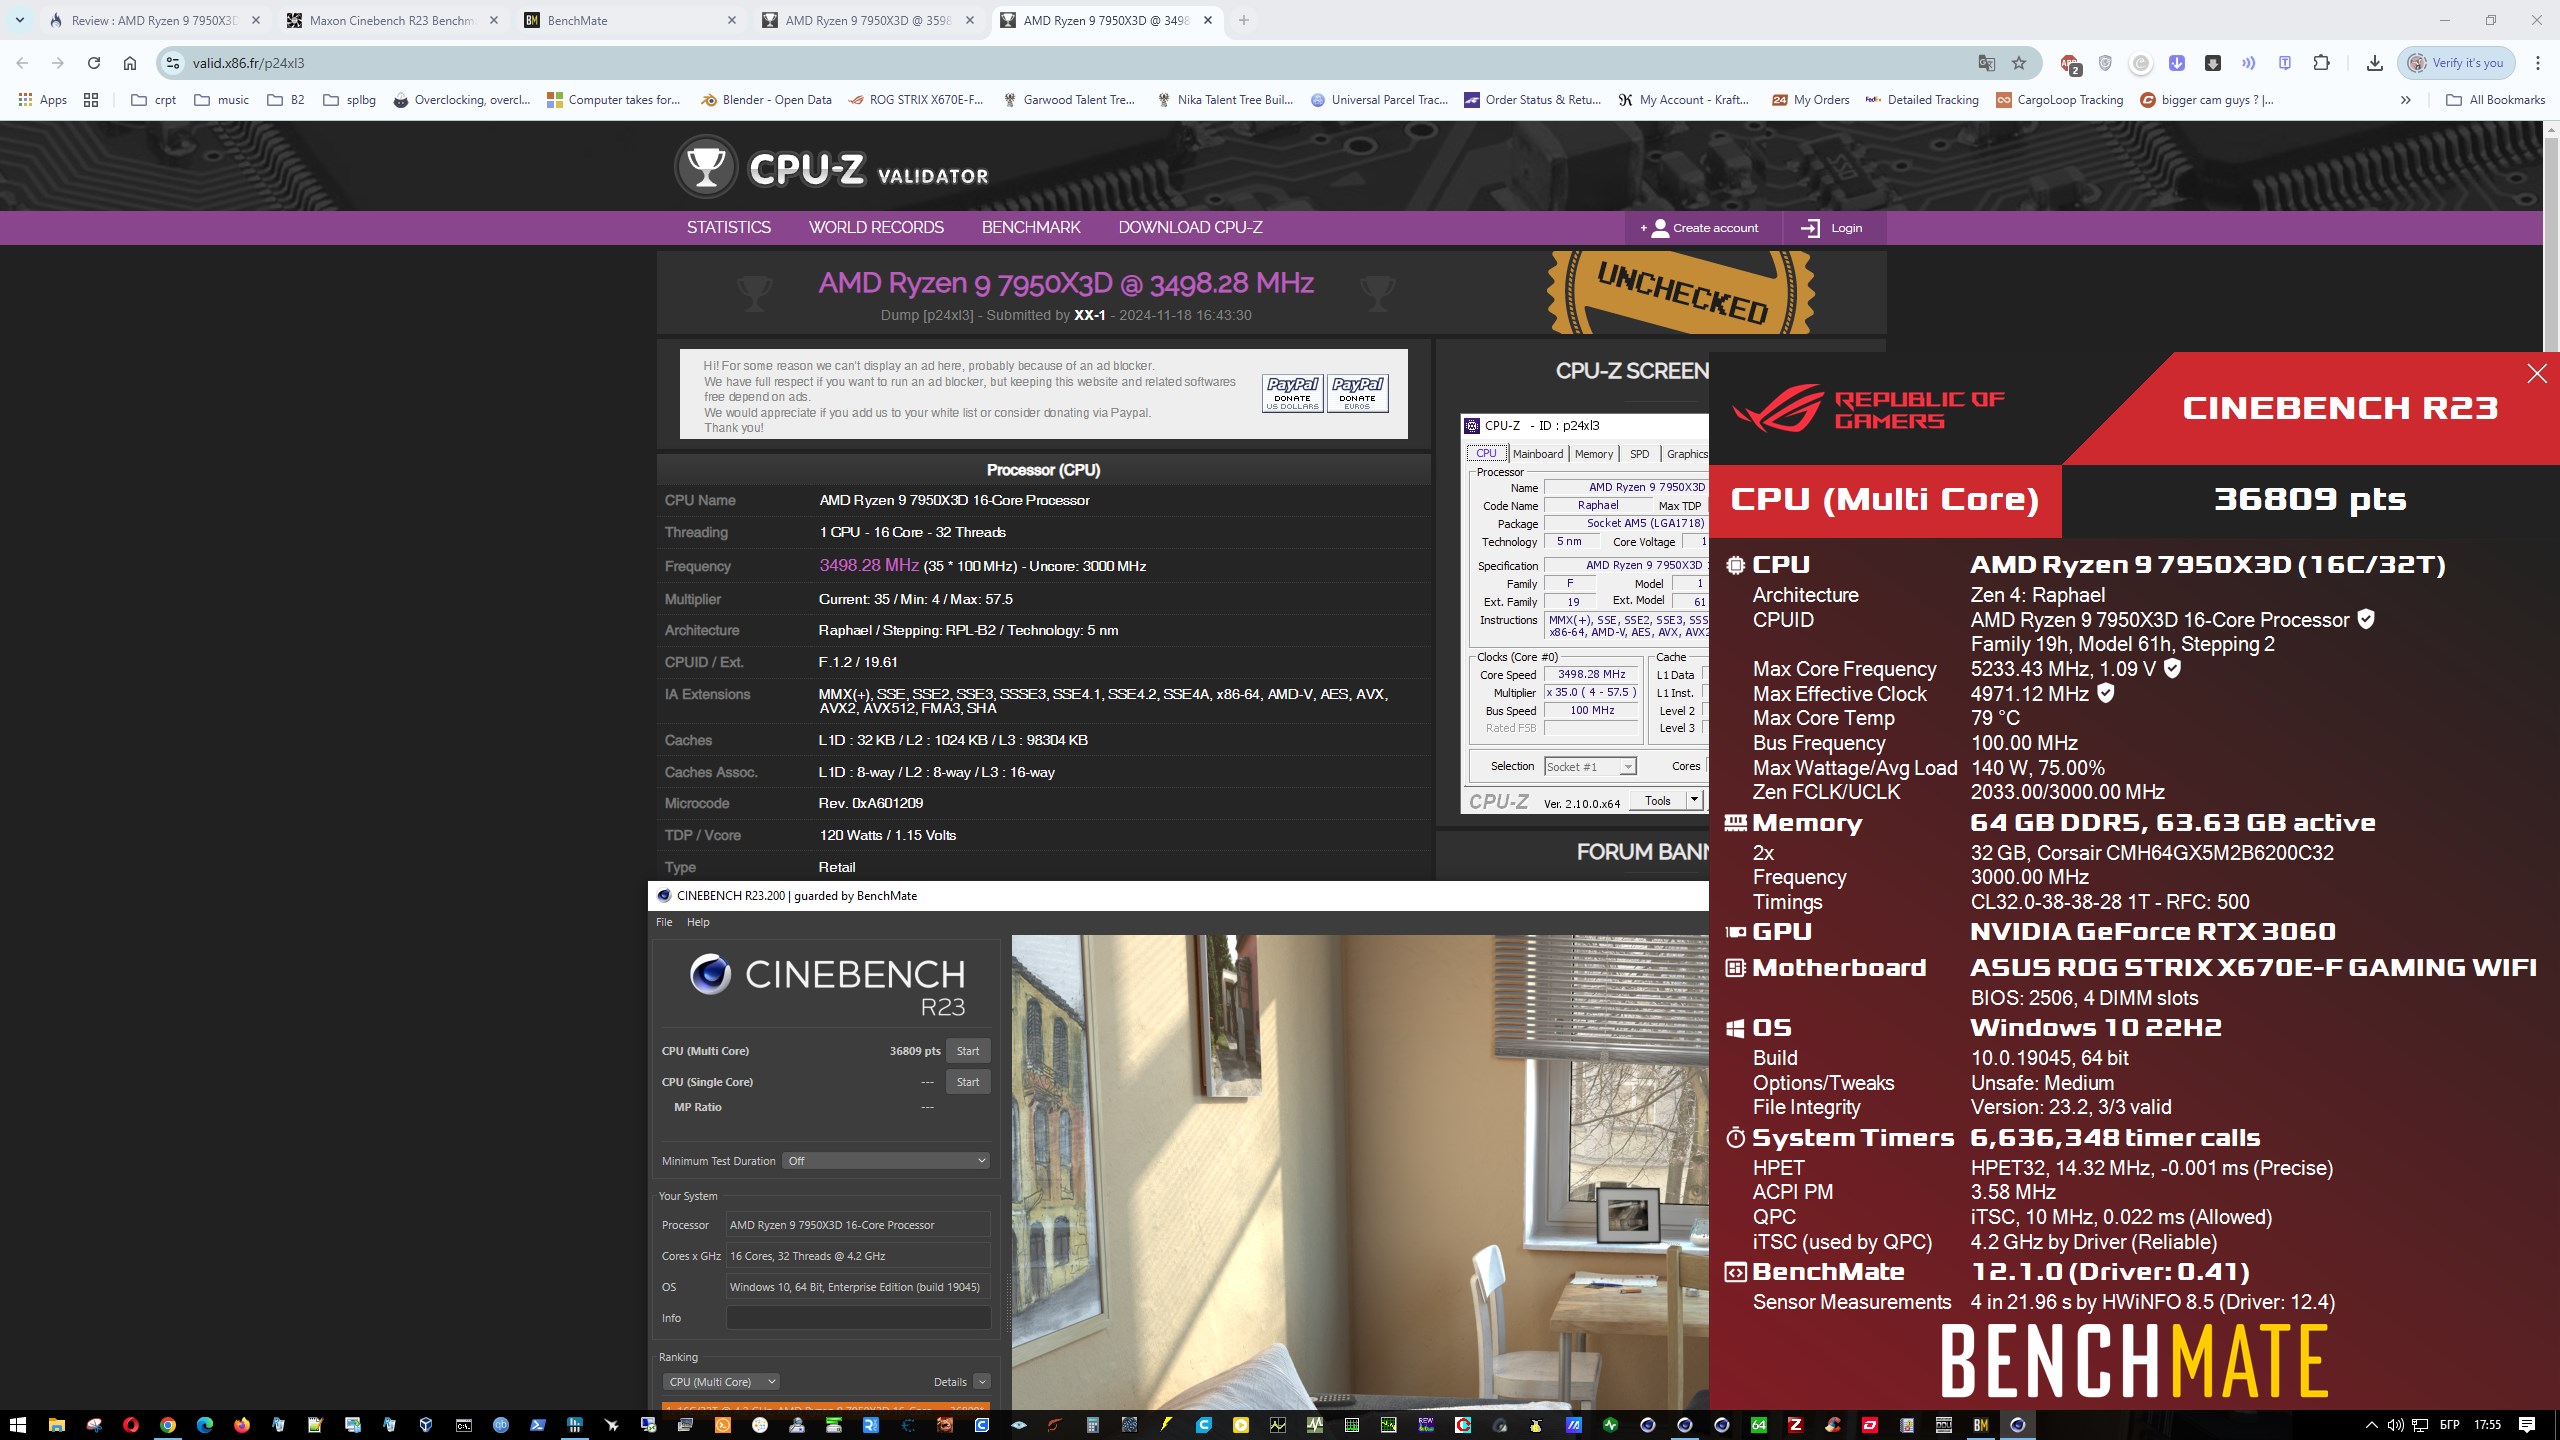Open Opera browser from the taskbar
2560x1440 pixels.
tap(130, 1425)
